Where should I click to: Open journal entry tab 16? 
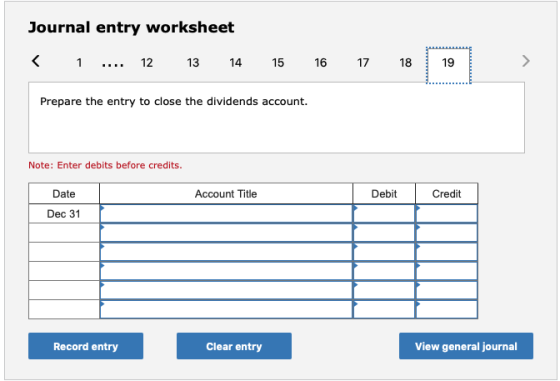click(320, 63)
